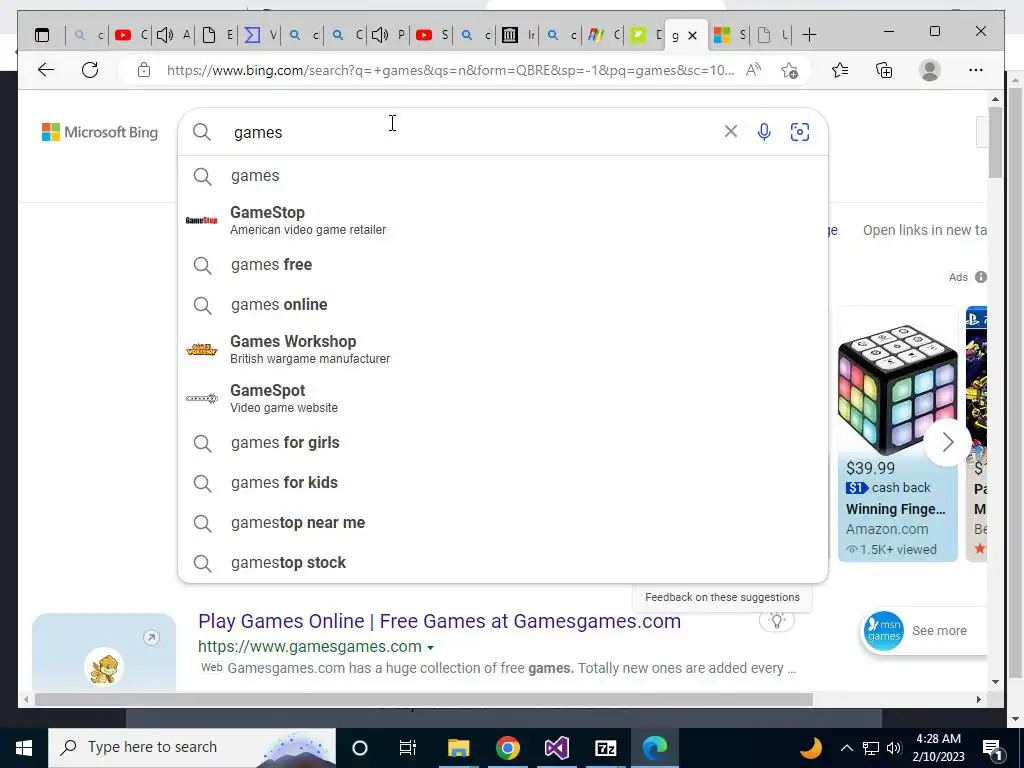Select 'gamestop near me' suggestion
1024x768 pixels.
coord(503,522)
